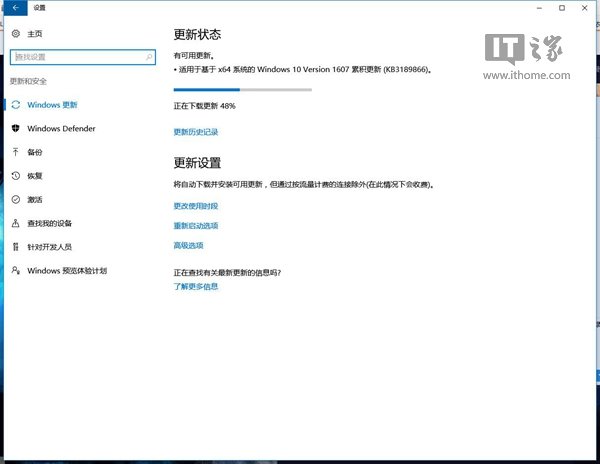Viewport: 600px width, 464px height.
Task: Click the For developers tools icon
Action: point(15,247)
